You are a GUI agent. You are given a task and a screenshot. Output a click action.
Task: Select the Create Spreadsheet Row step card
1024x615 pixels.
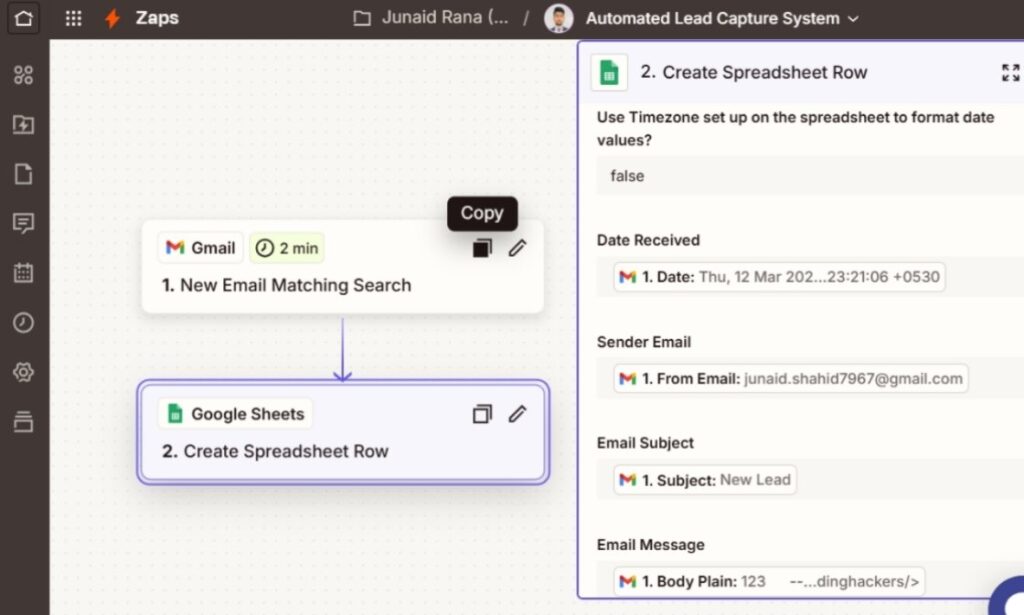[x=343, y=432]
